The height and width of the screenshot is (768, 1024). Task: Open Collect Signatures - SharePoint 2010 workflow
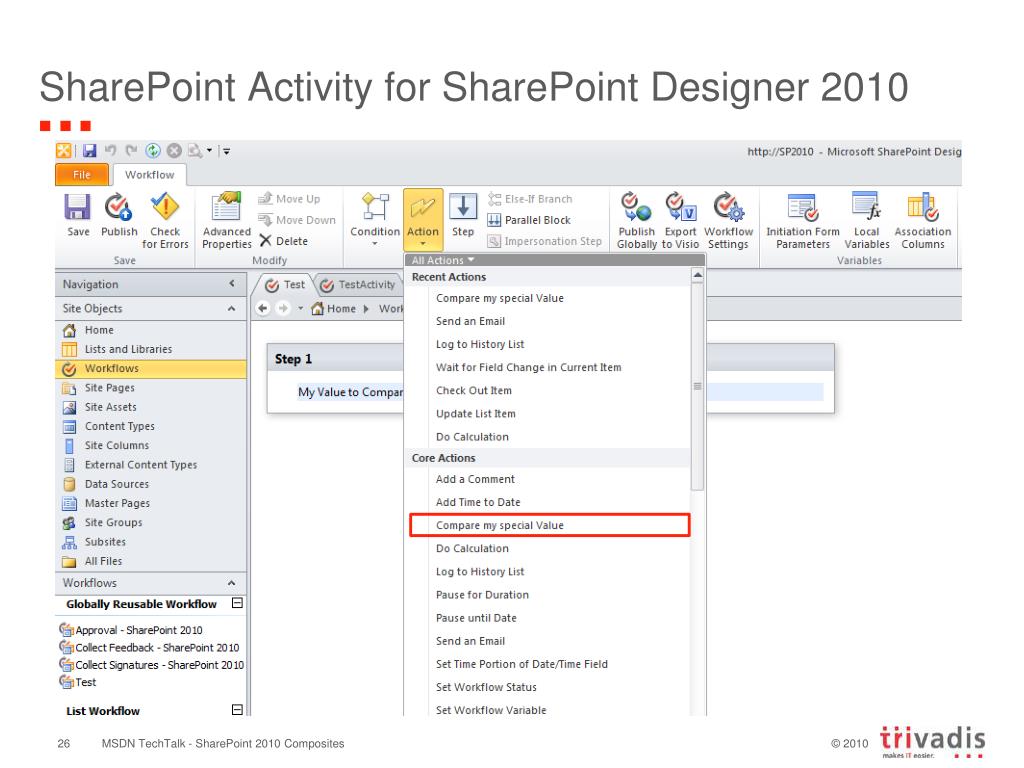point(152,665)
